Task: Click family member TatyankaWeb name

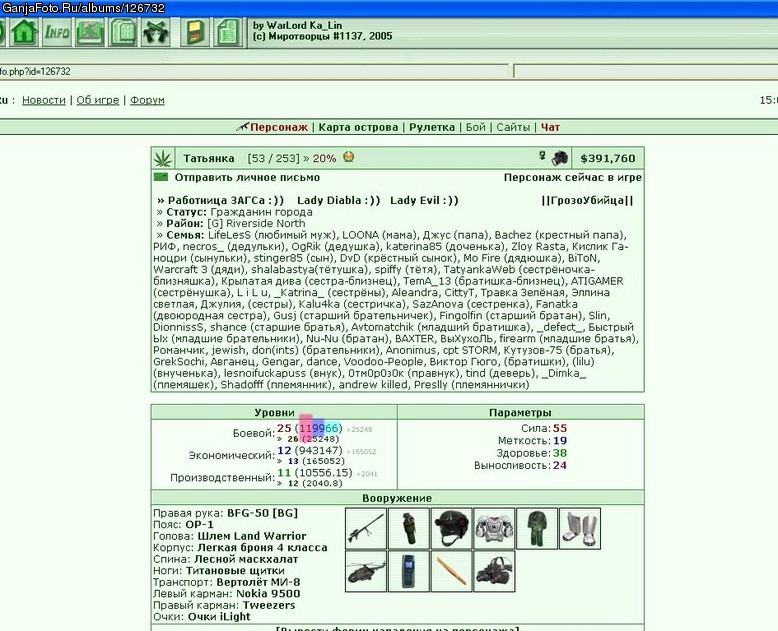Action: tap(477, 269)
